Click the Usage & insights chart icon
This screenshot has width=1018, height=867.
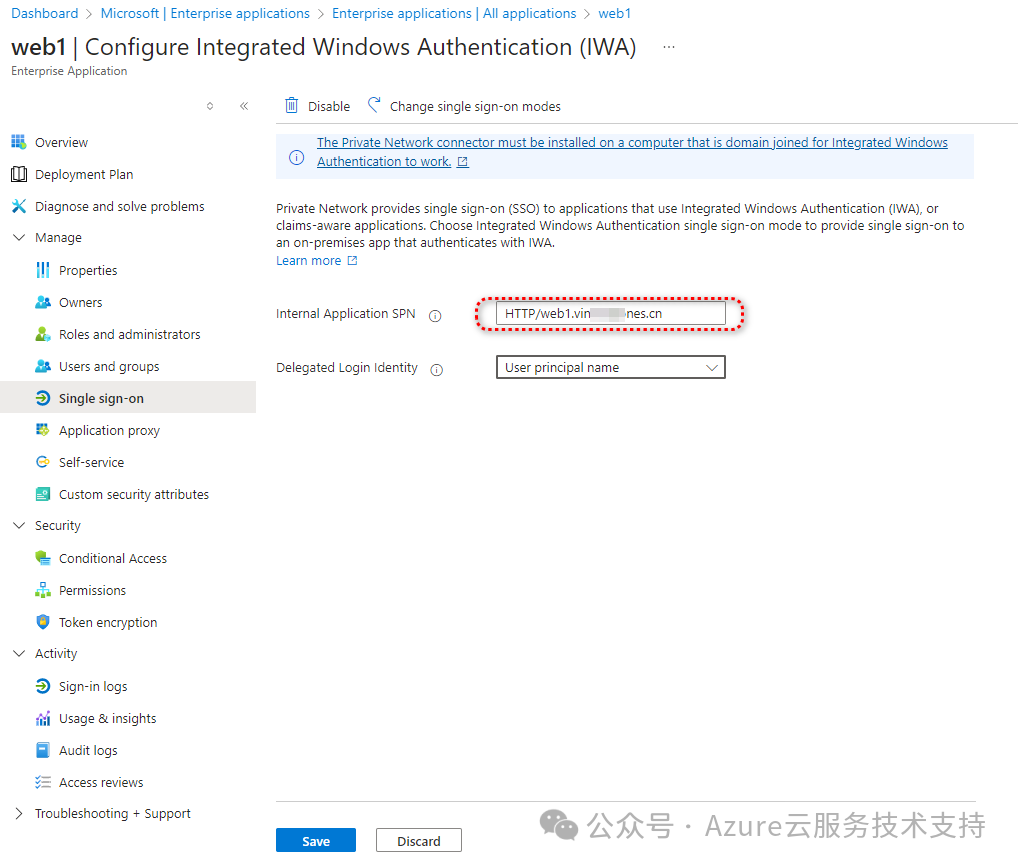tap(43, 718)
